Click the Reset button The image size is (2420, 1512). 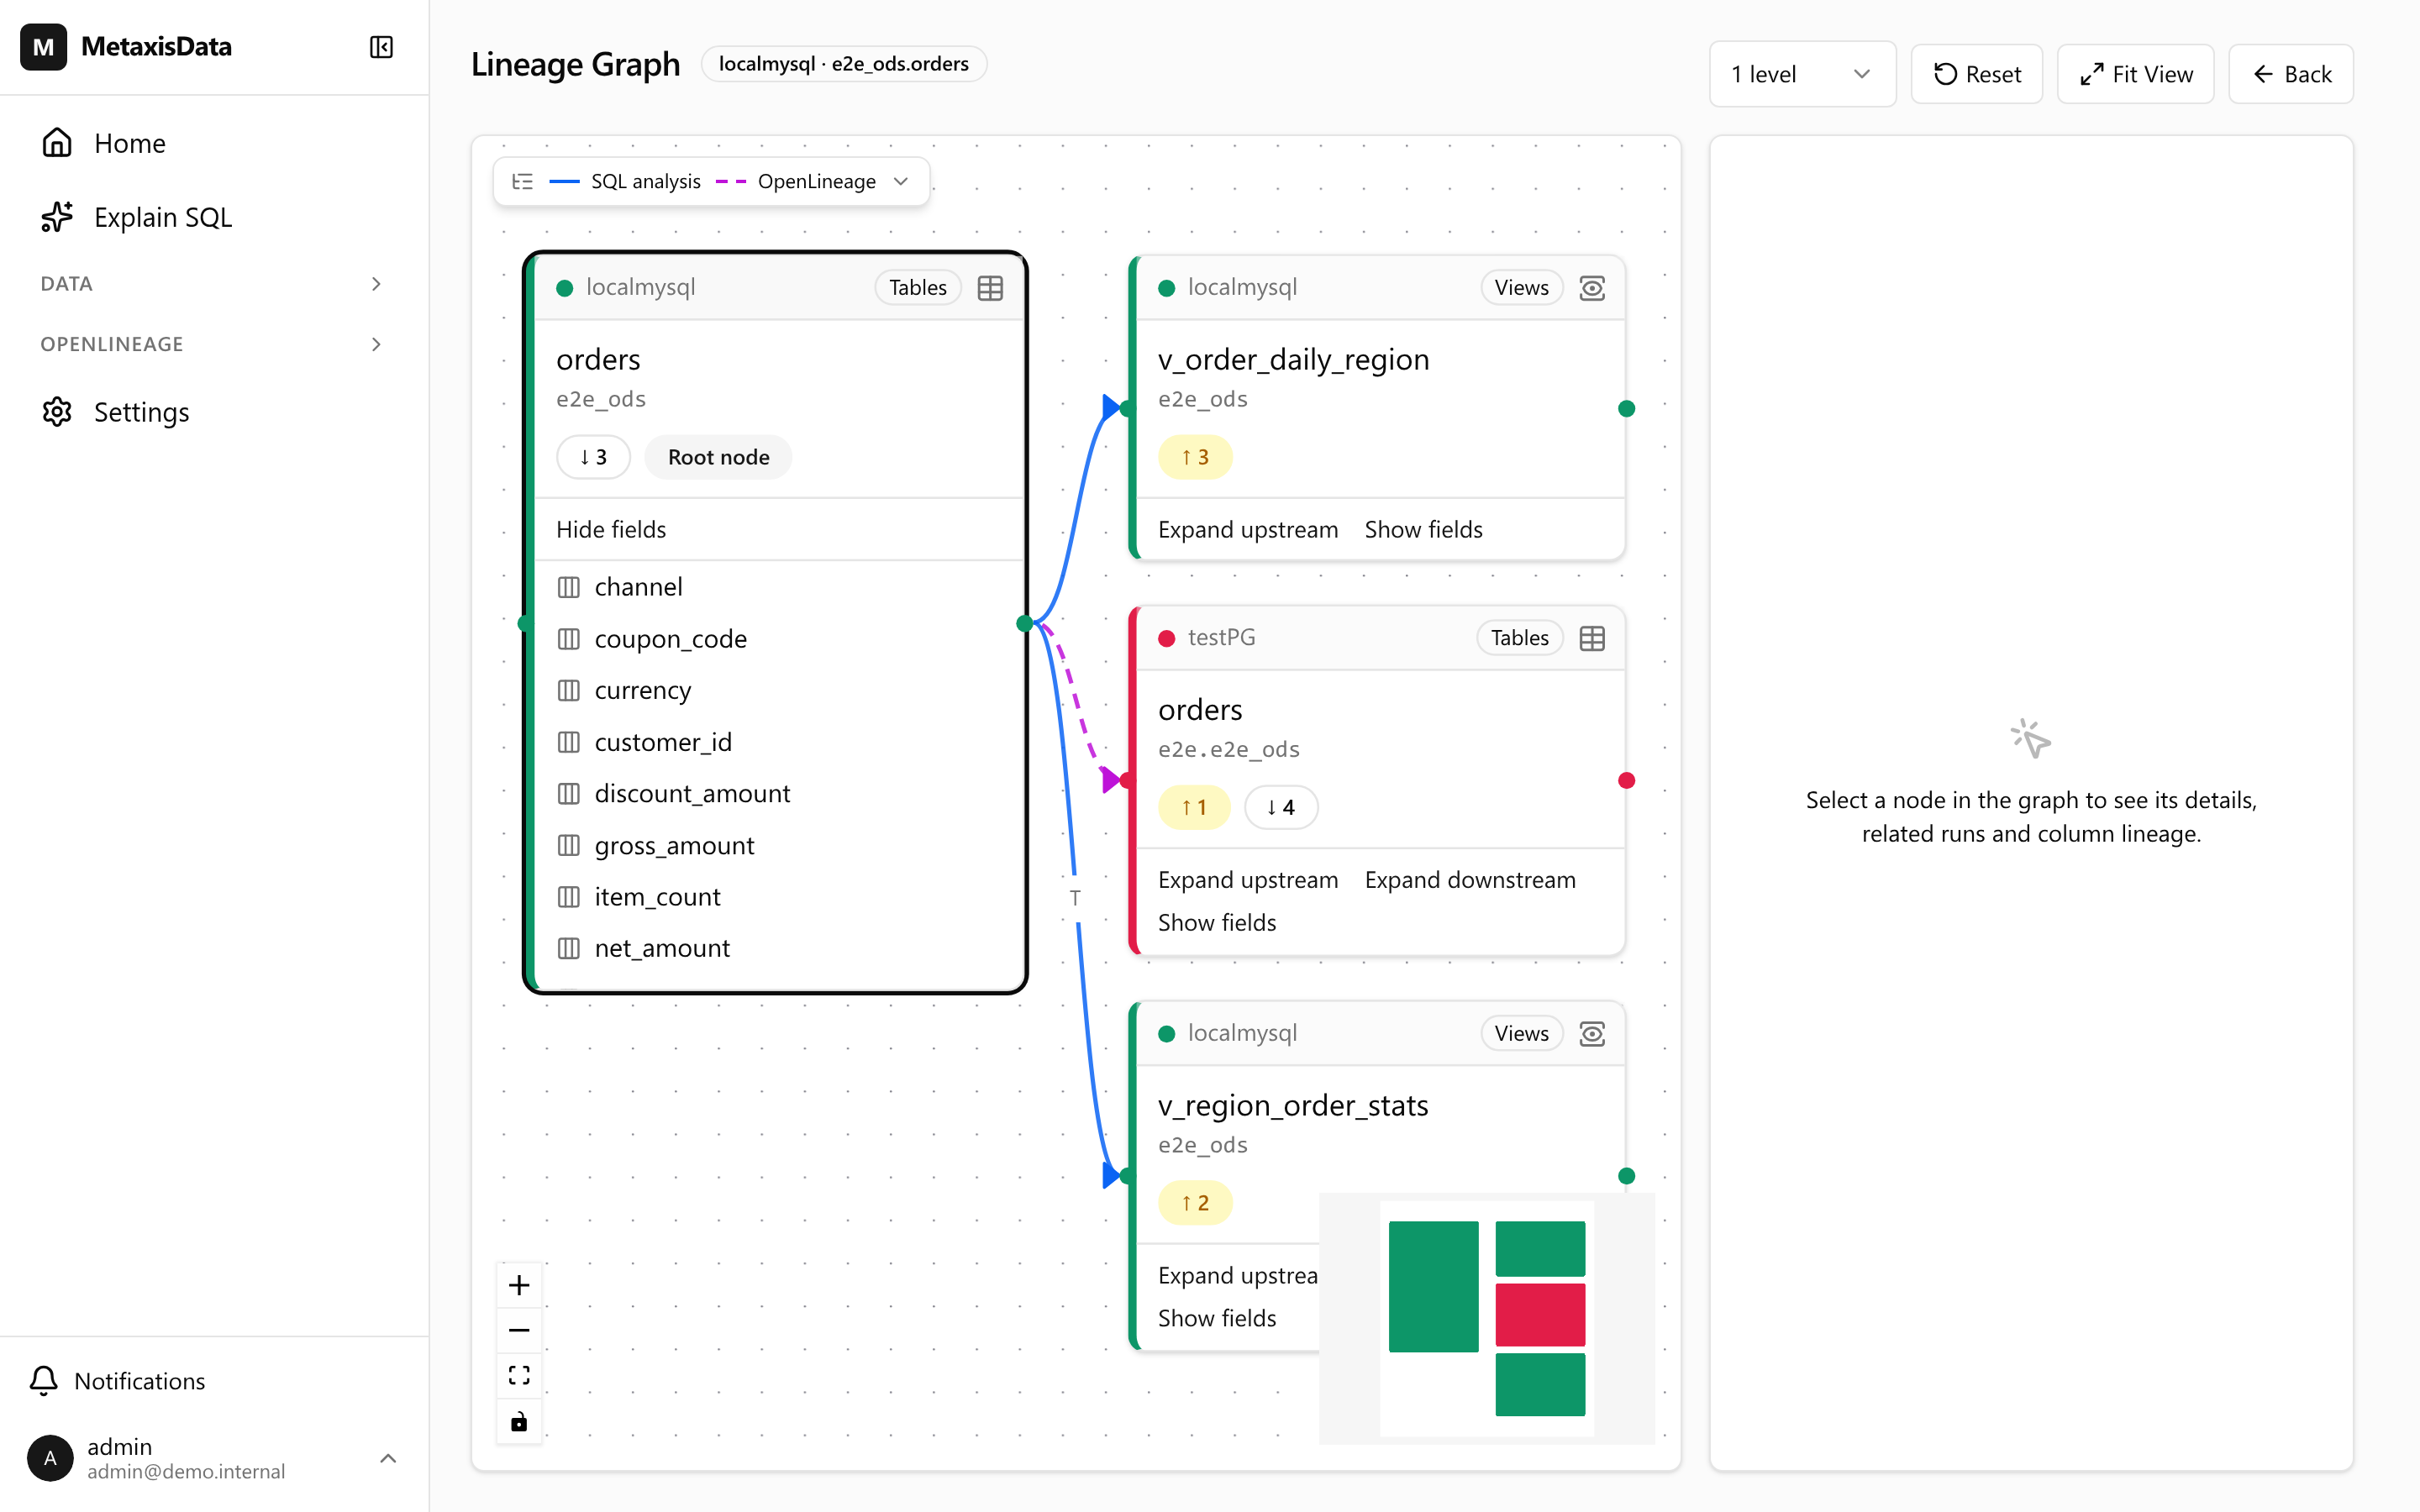tap(1977, 74)
